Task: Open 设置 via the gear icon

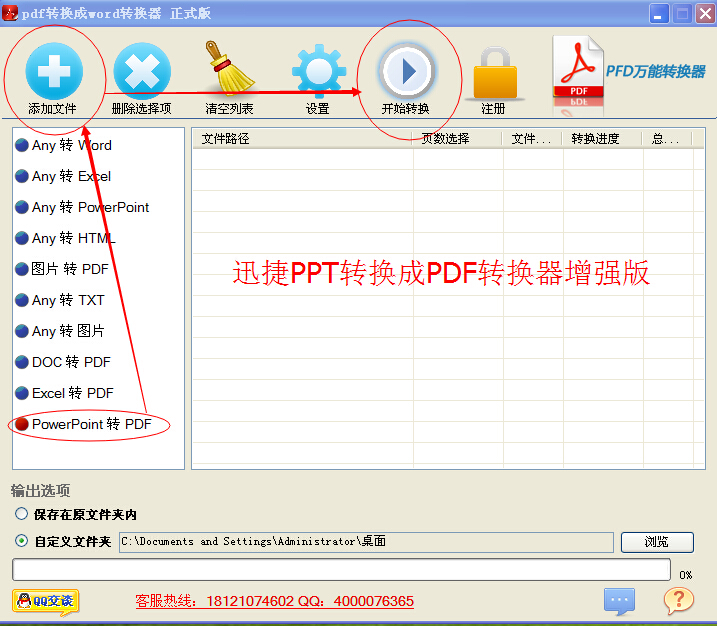Action: (x=319, y=71)
